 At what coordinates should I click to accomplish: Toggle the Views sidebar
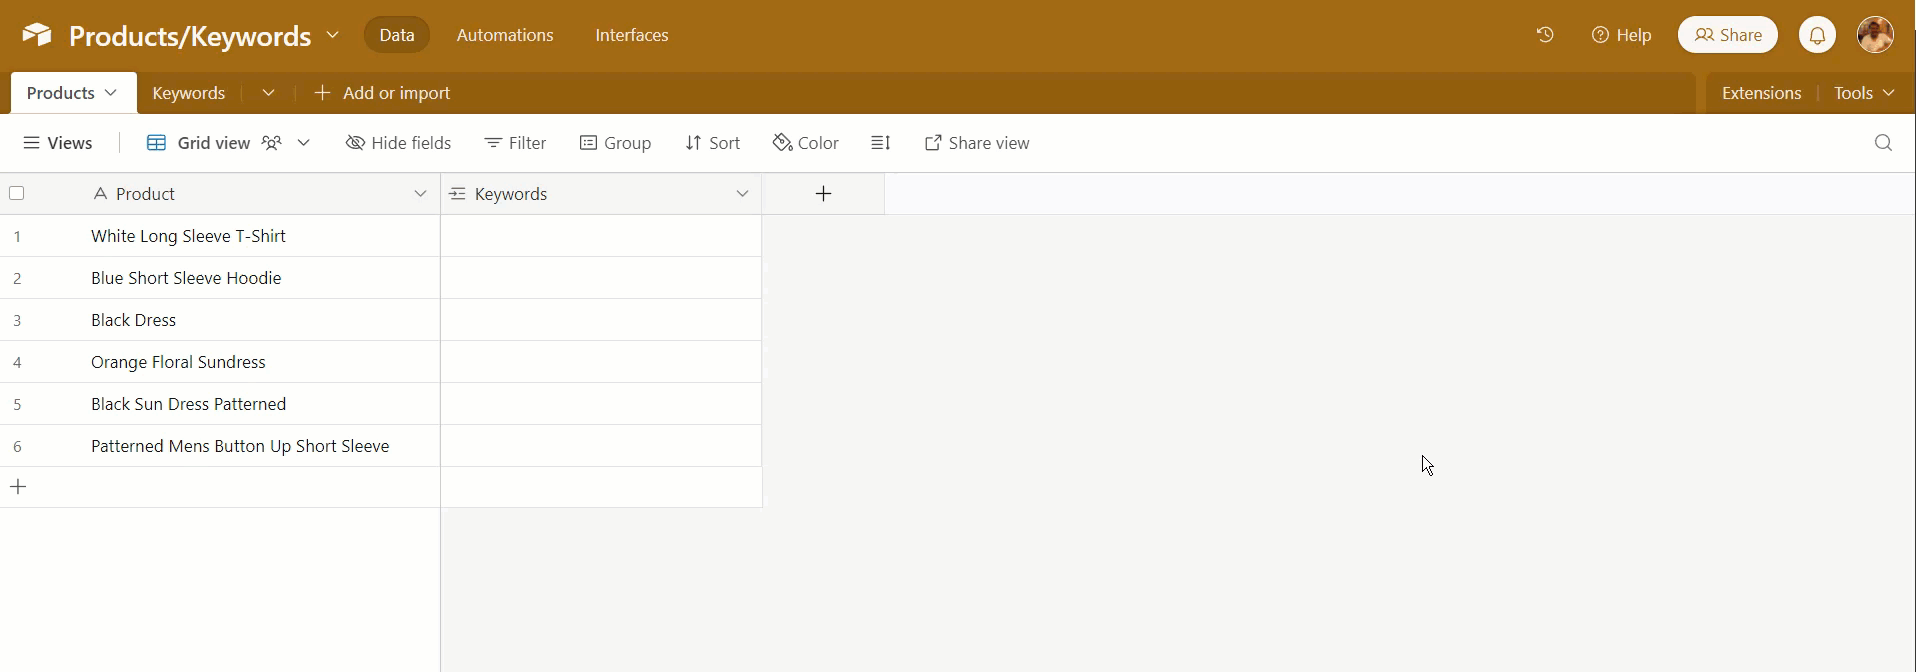[57, 143]
